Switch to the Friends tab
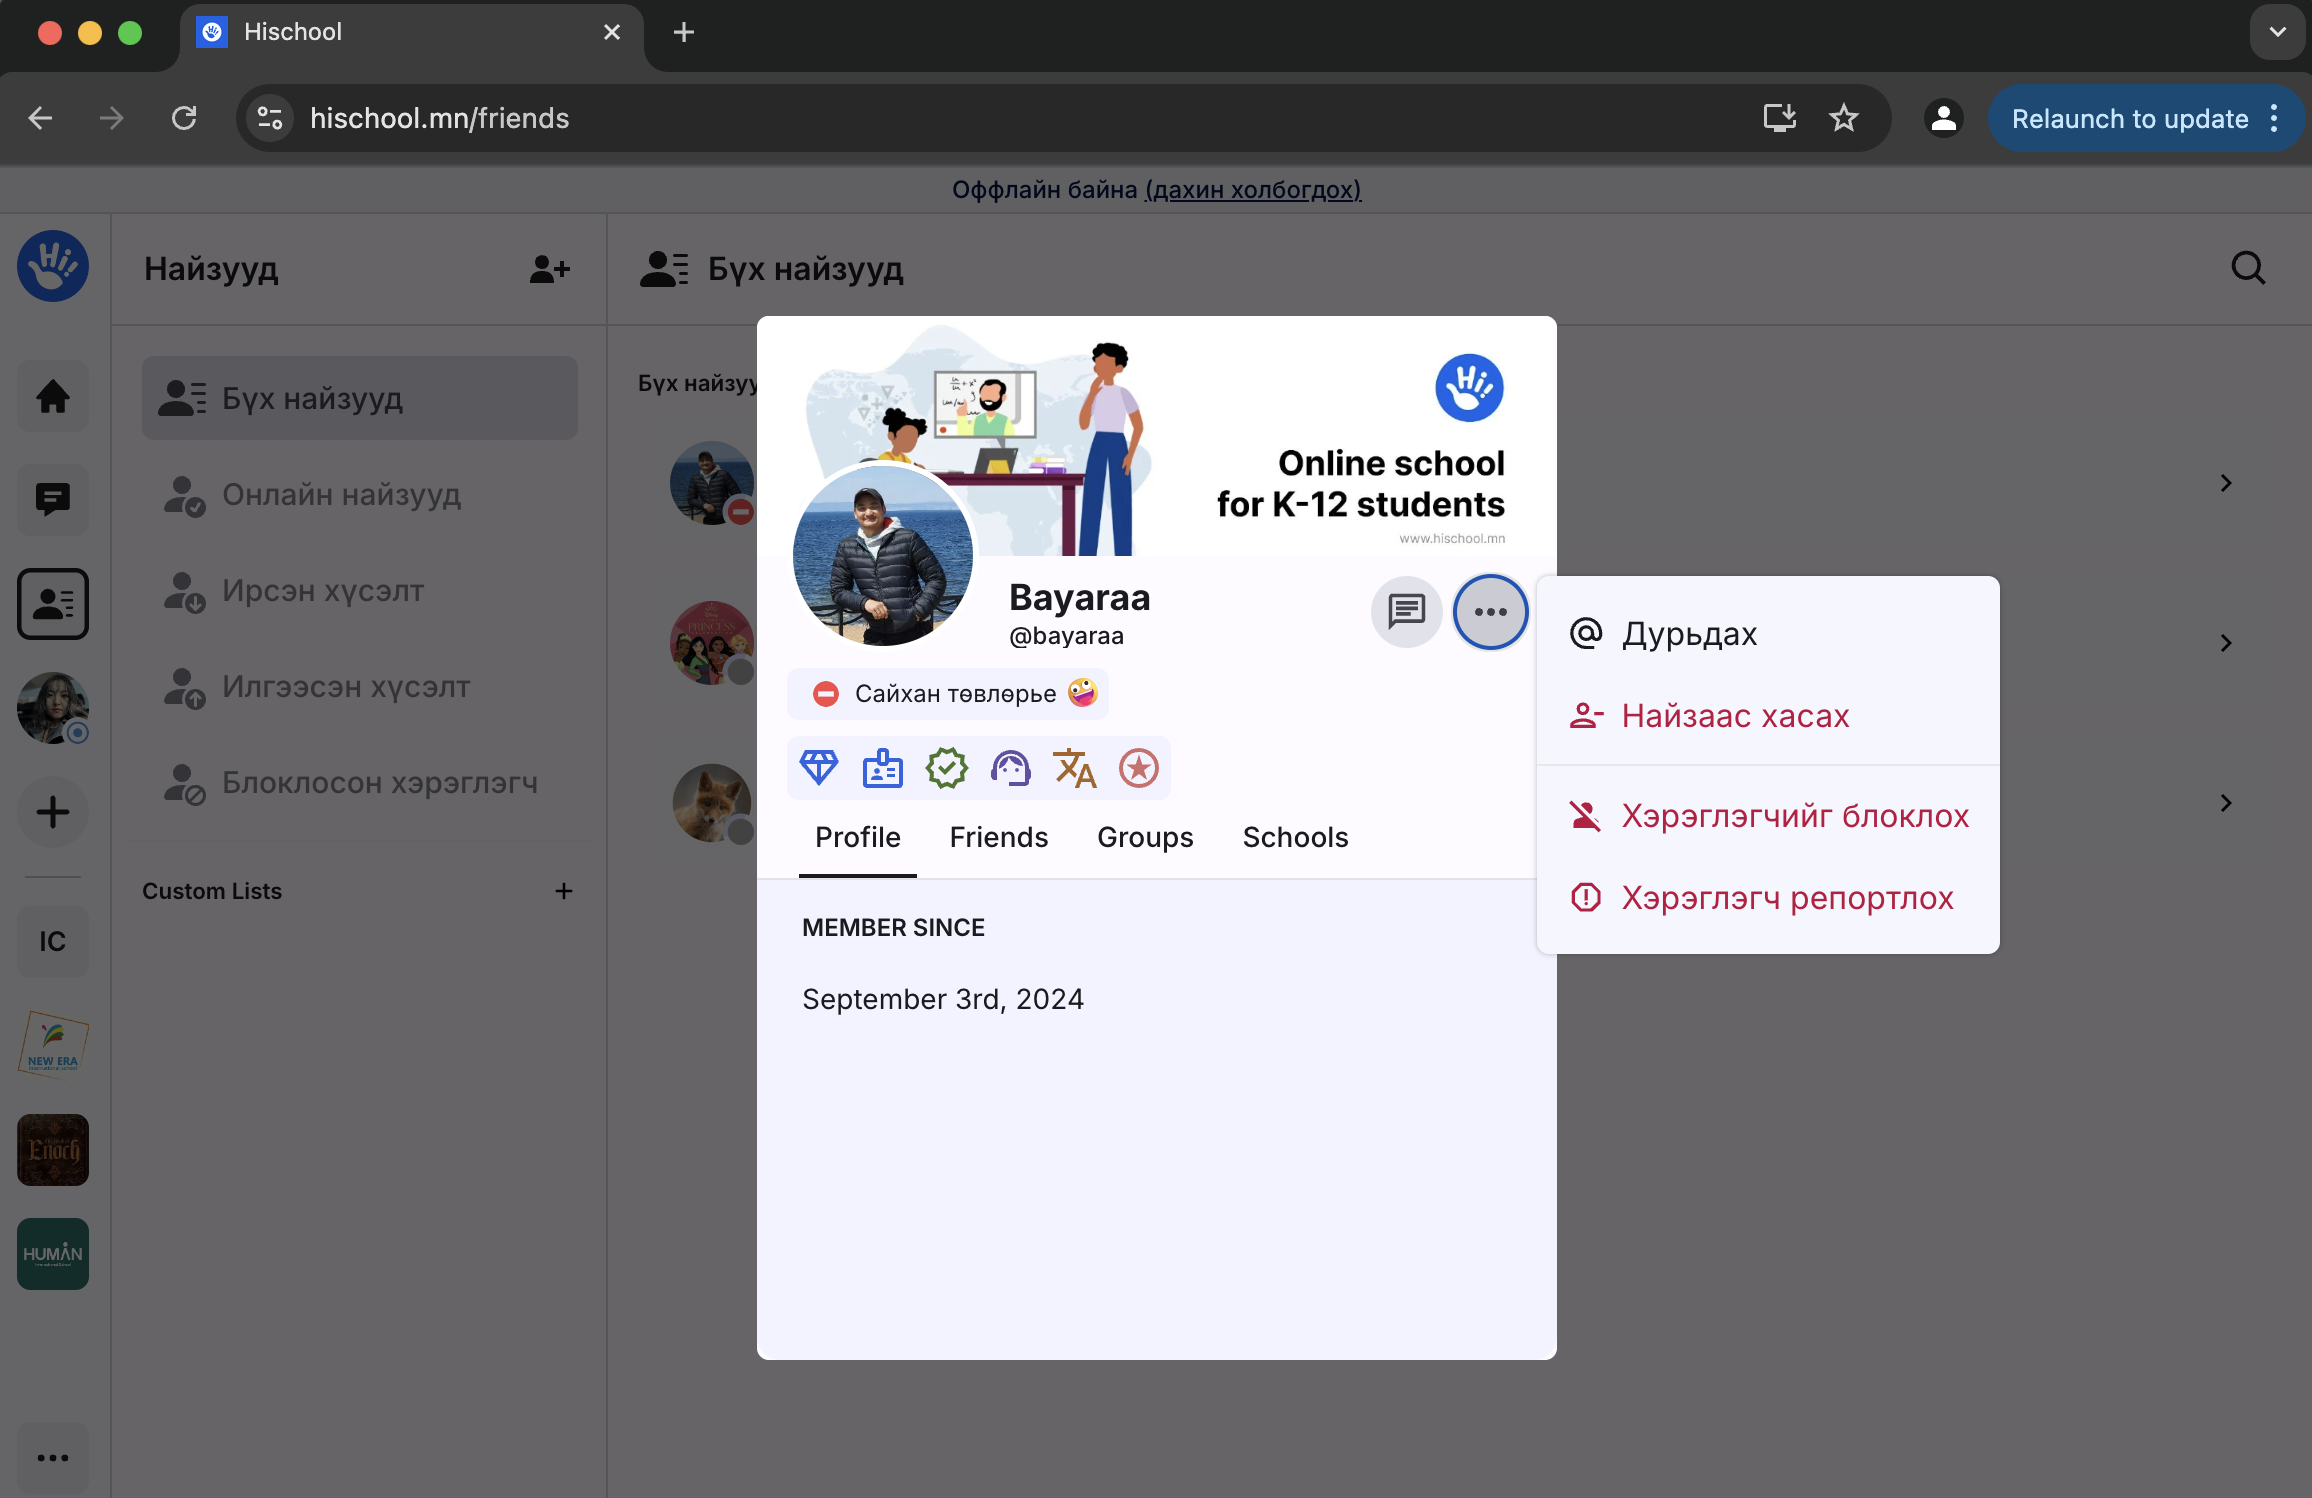The height and width of the screenshot is (1498, 2312). coord(998,837)
